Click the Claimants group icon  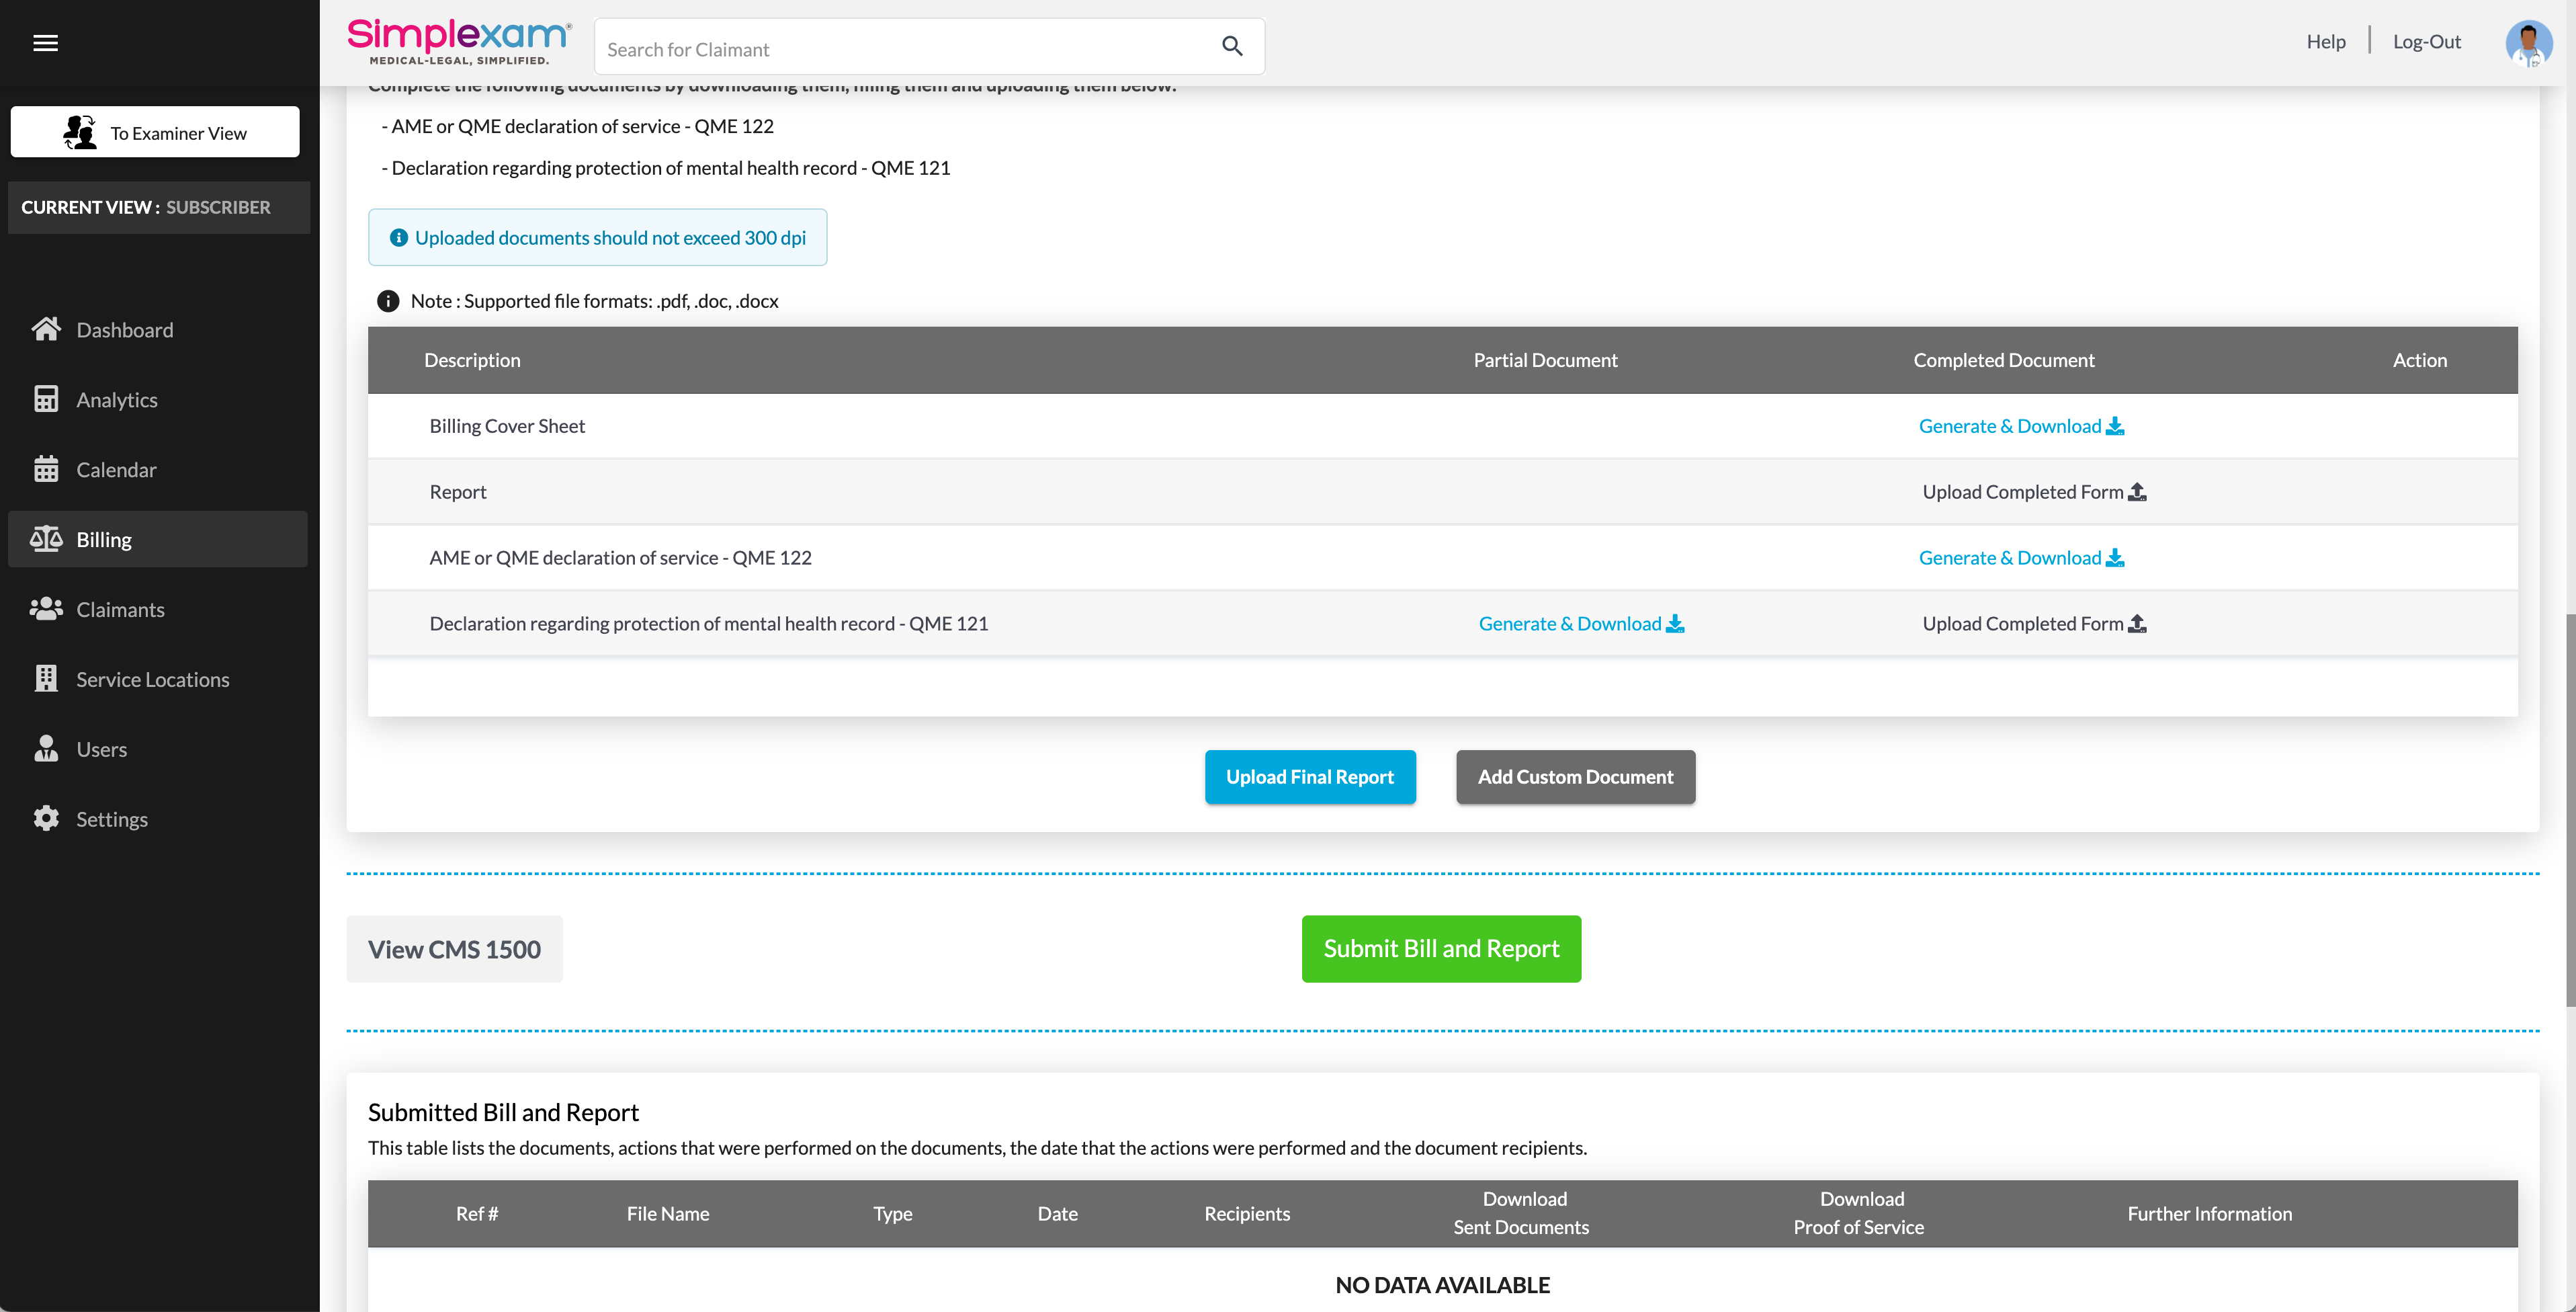46,608
